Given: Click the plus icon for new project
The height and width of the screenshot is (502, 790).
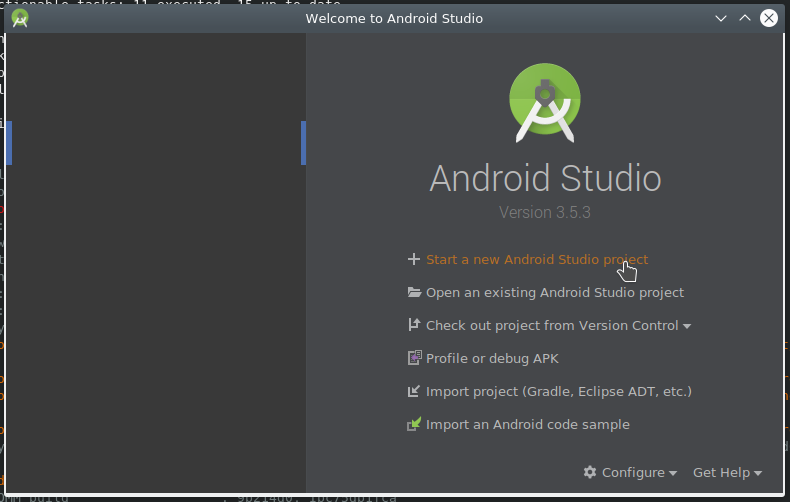Looking at the screenshot, I should [x=414, y=259].
